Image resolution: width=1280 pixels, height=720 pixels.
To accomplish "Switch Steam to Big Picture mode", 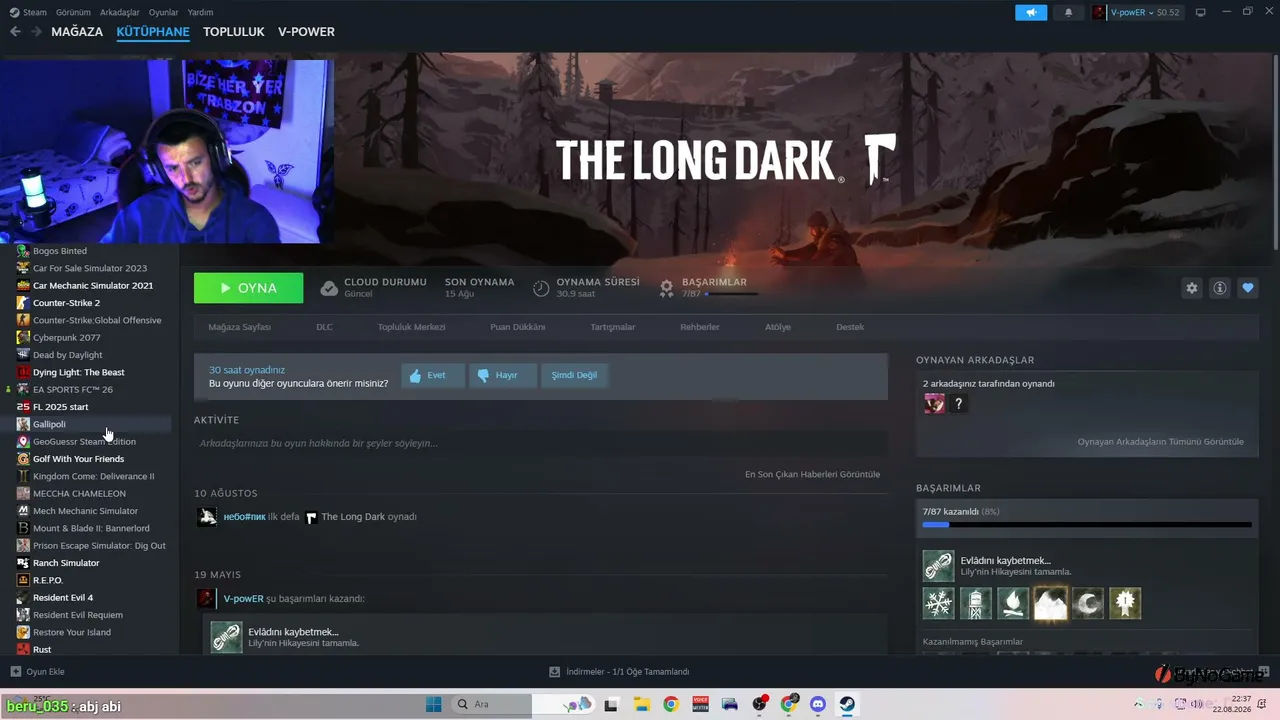I will point(1201,12).
